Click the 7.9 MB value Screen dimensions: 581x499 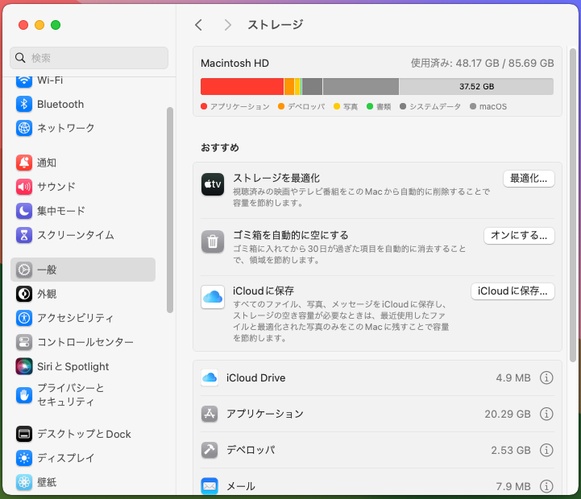(x=513, y=486)
